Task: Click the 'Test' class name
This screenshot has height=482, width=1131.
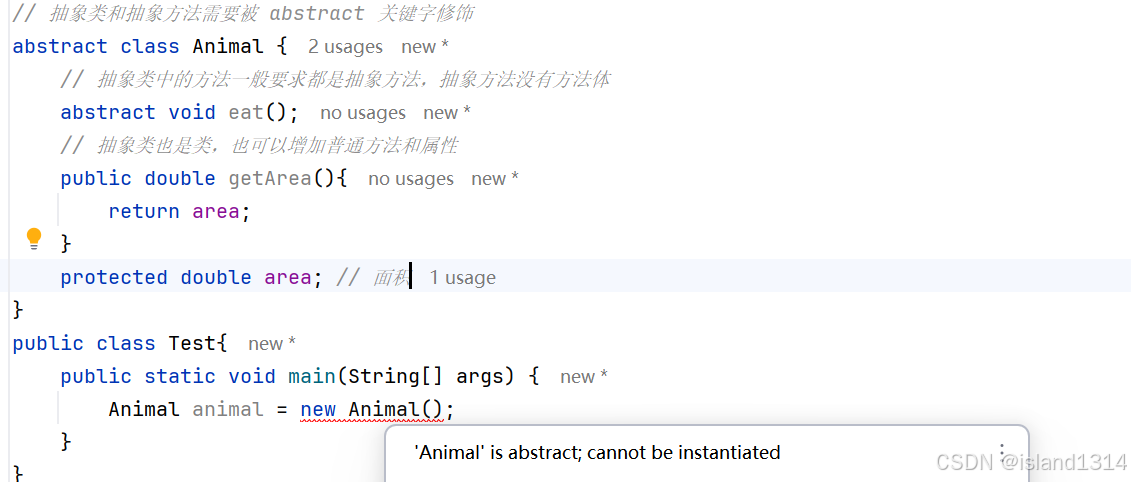Action: click(x=192, y=343)
